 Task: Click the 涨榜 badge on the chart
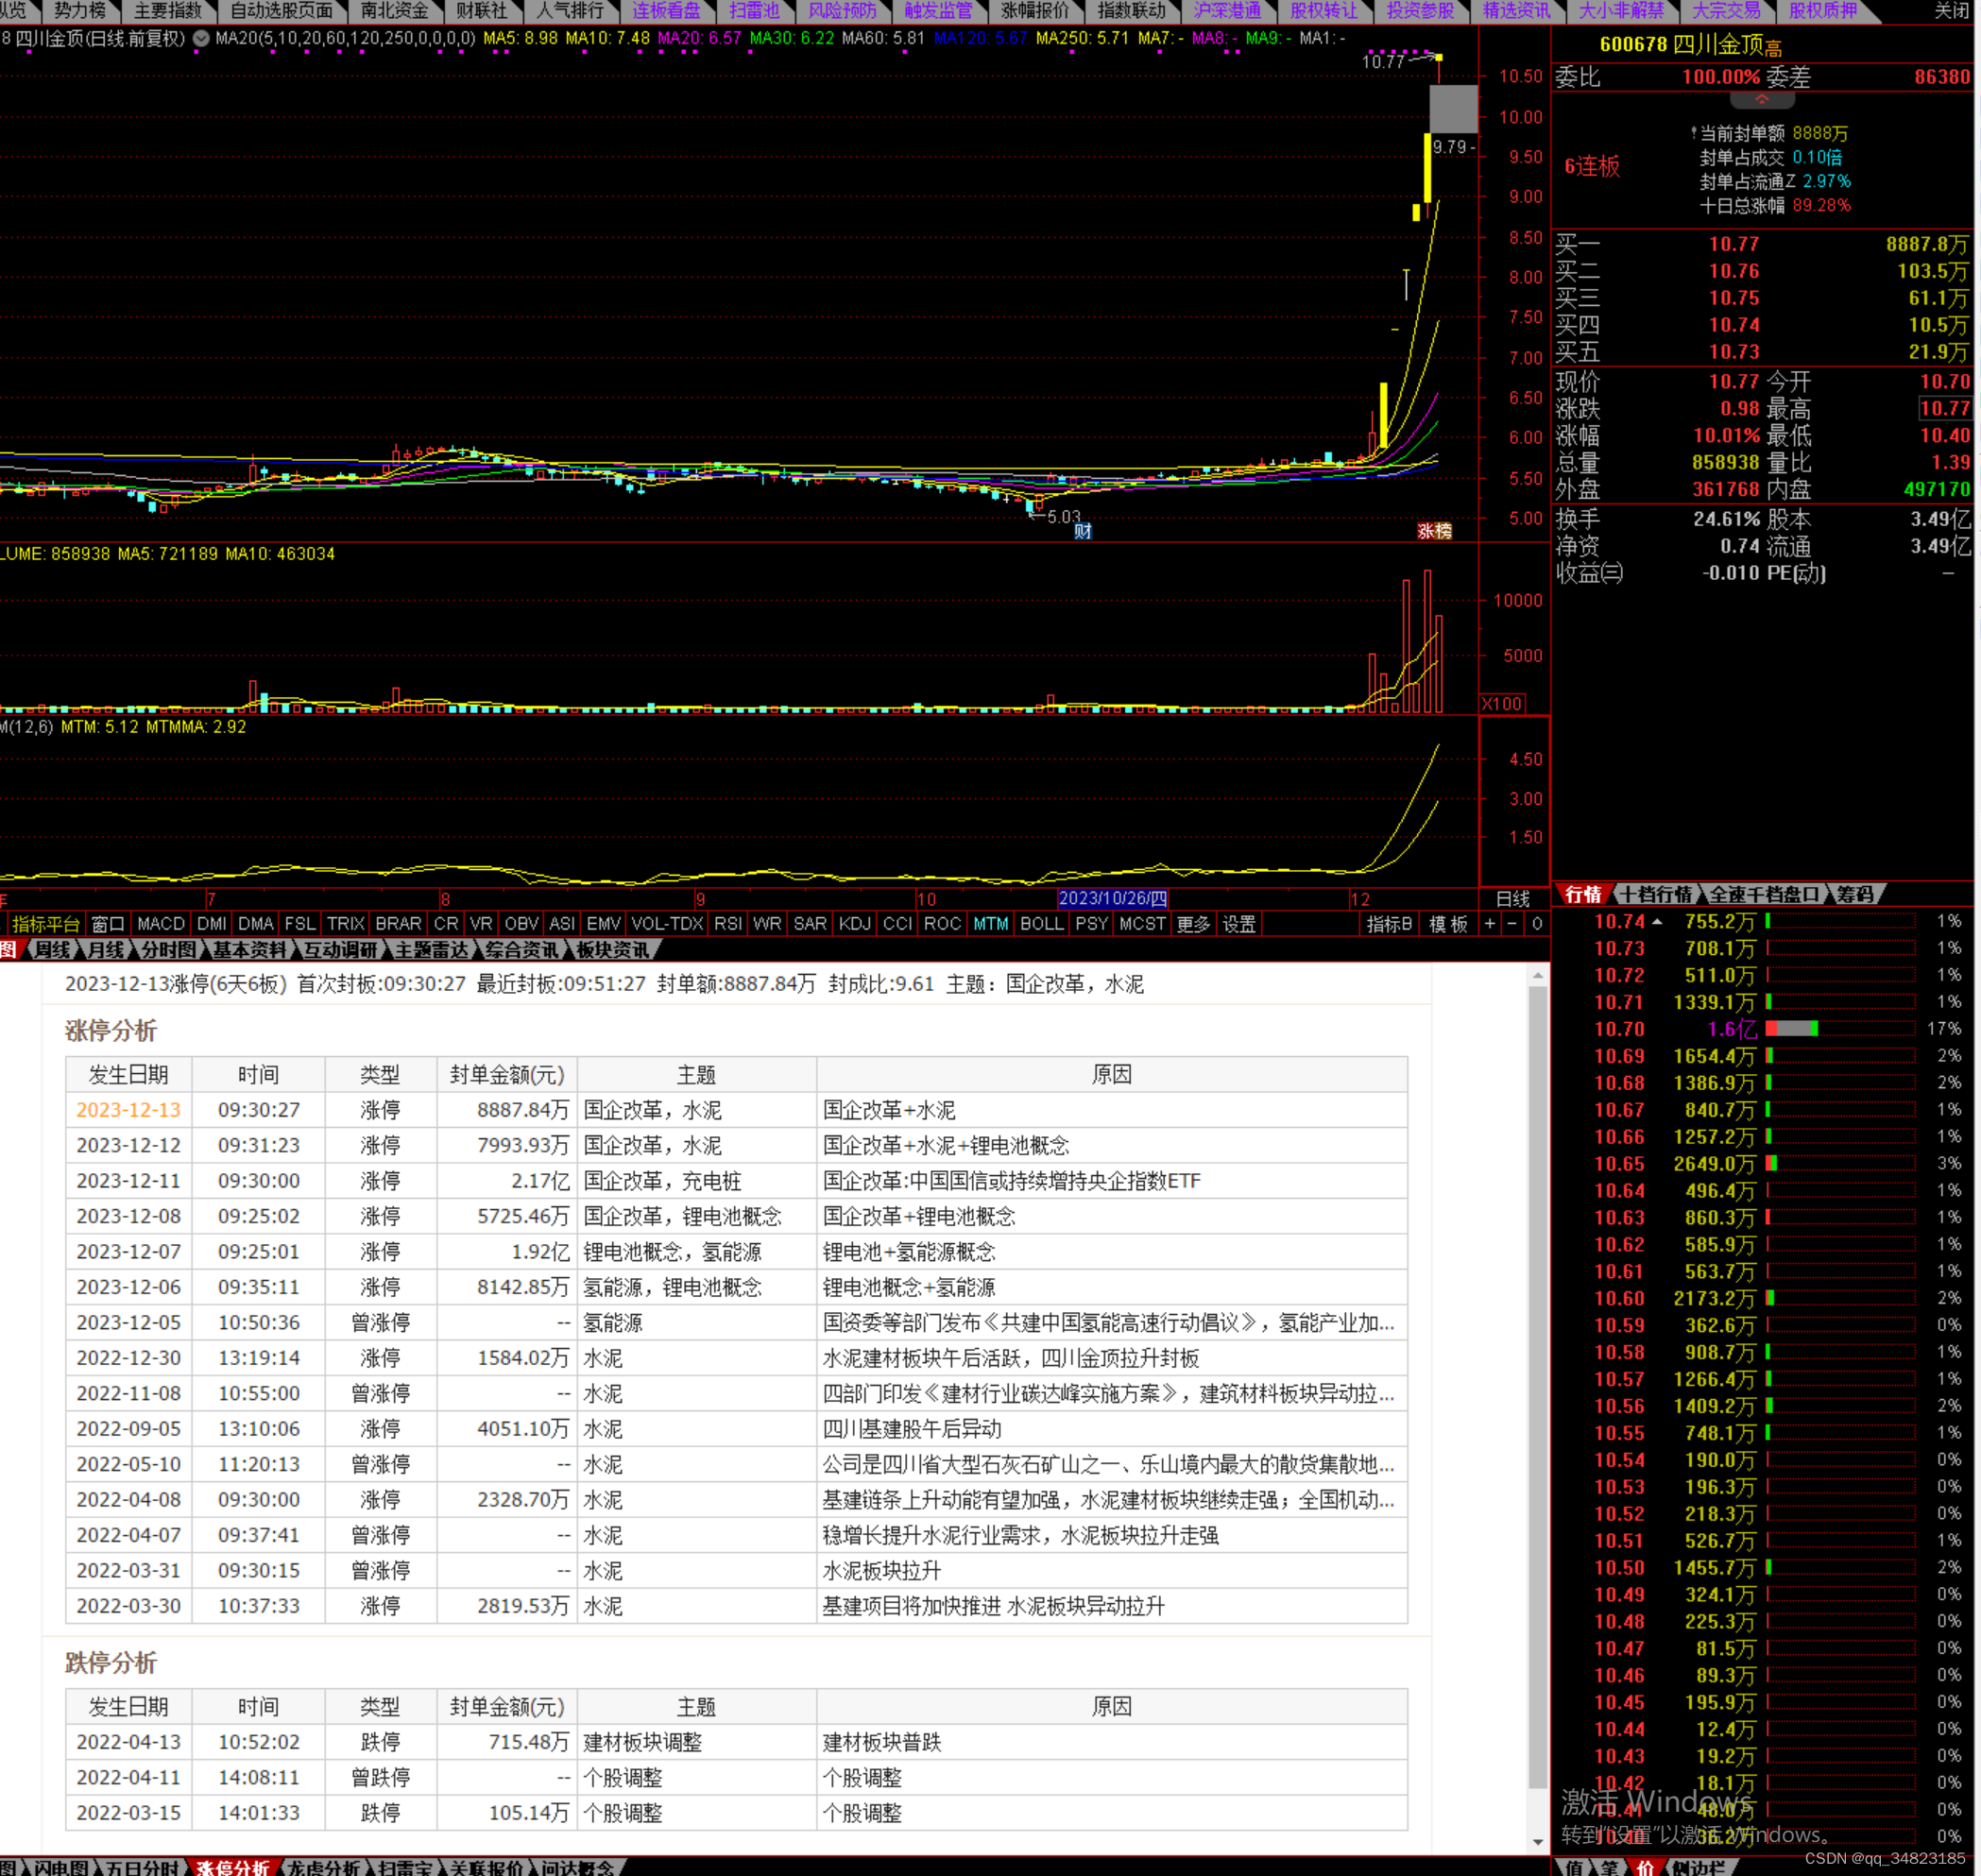tap(1434, 531)
